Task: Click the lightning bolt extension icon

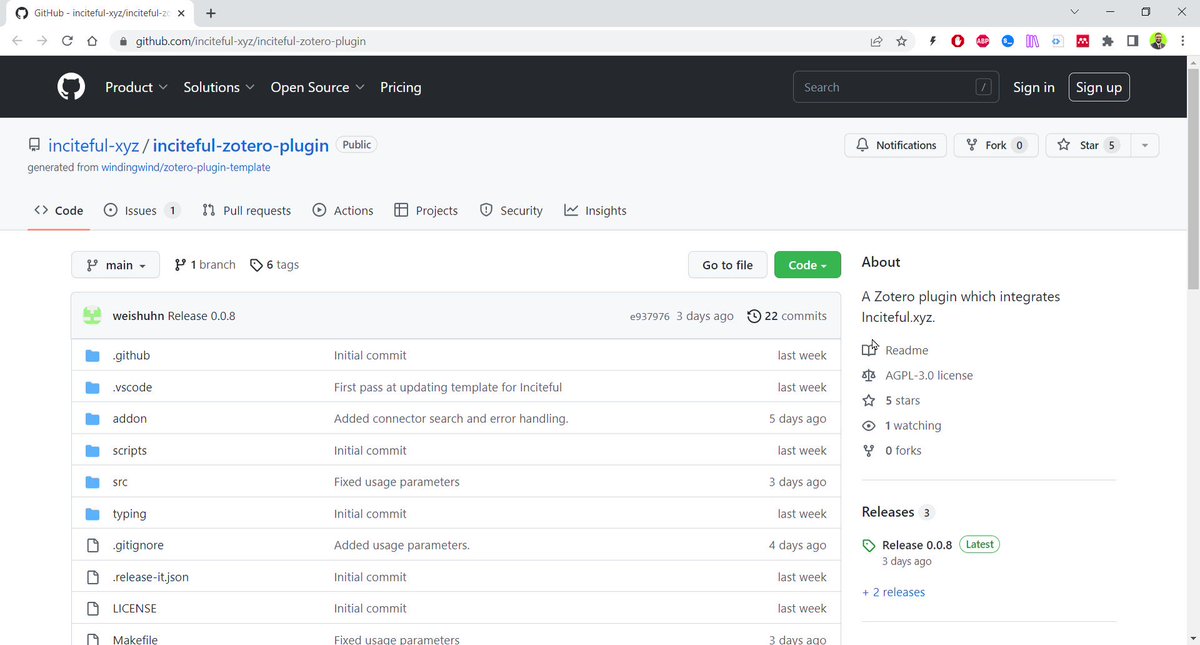Action: pyautogui.click(x=932, y=41)
